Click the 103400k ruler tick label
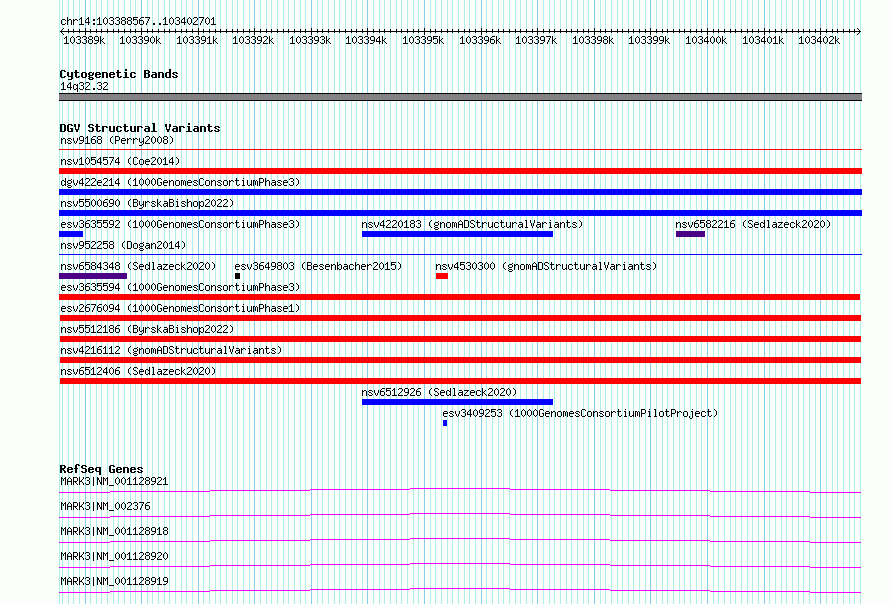890x604 pixels. point(706,40)
